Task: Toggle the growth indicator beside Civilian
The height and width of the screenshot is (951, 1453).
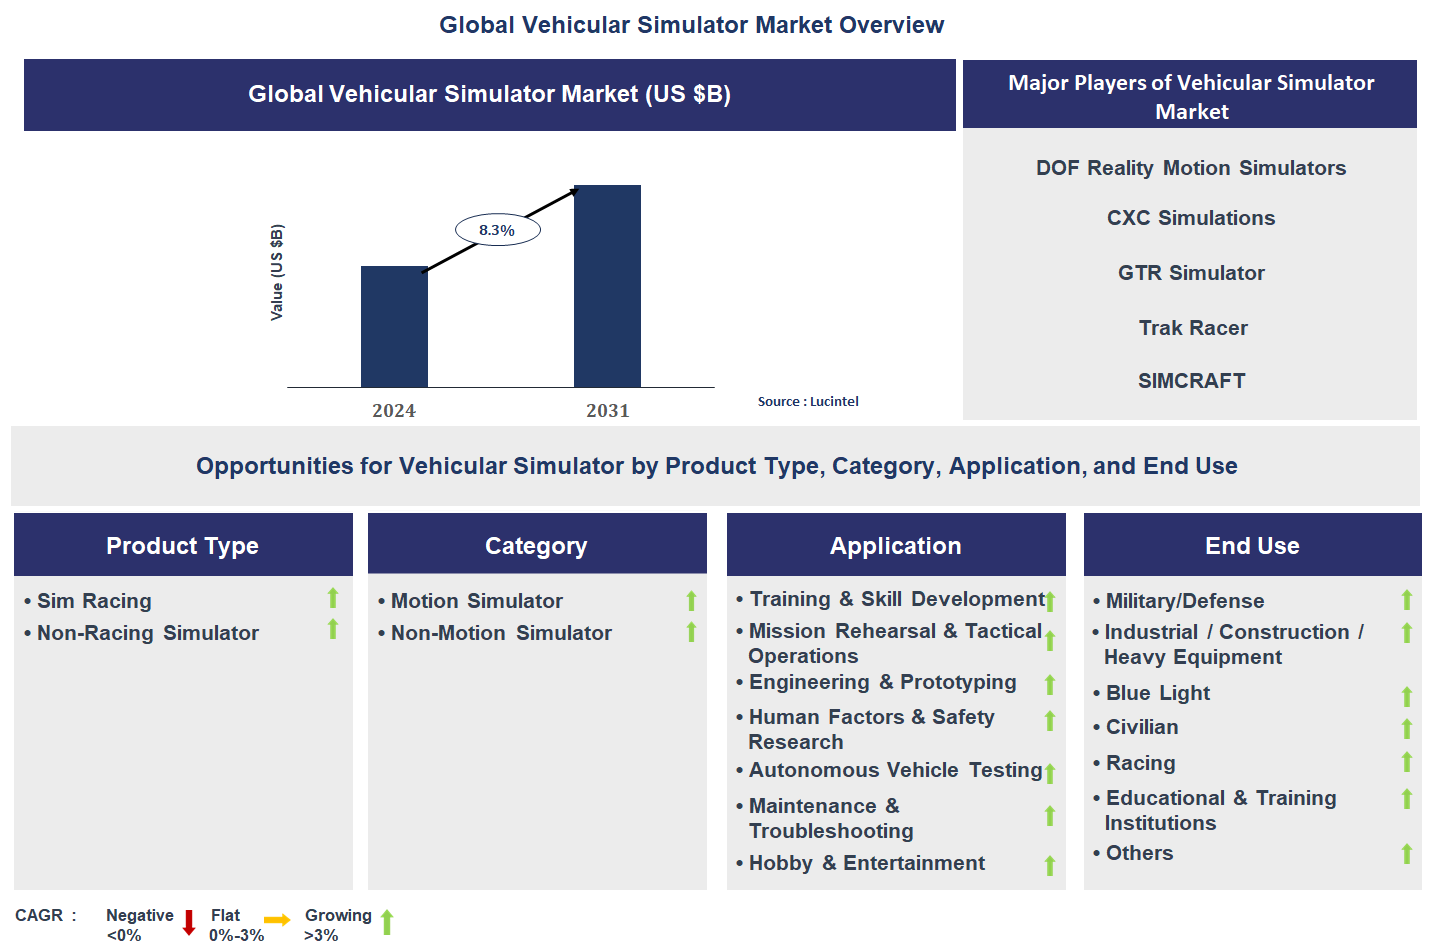Action: coord(1406,727)
